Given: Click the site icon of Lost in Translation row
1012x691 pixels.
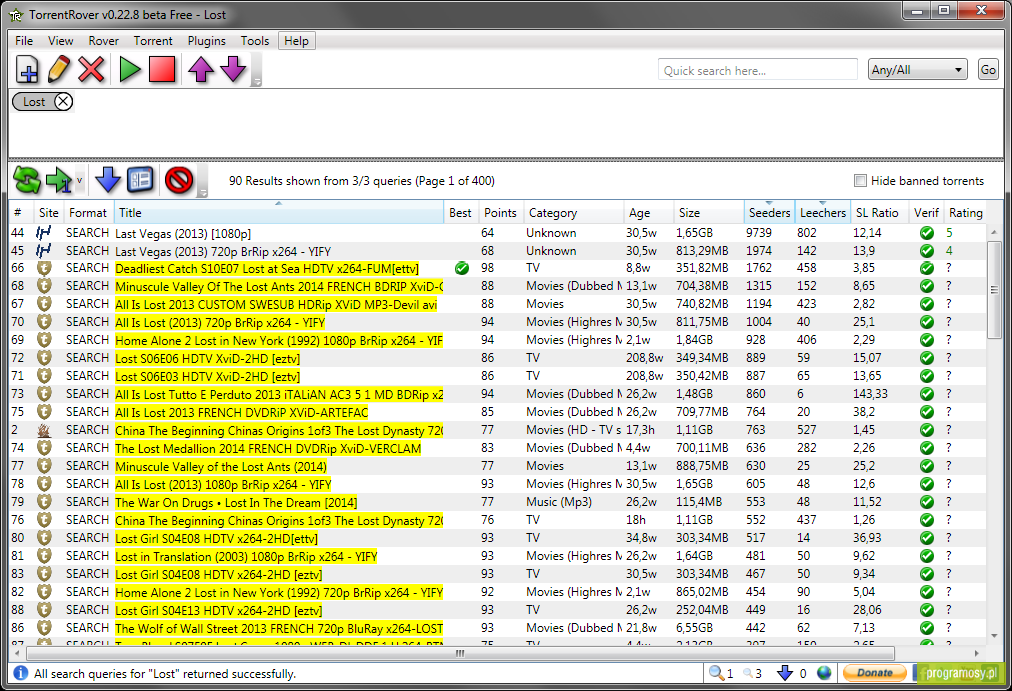Looking at the screenshot, I should [x=44, y=556].
